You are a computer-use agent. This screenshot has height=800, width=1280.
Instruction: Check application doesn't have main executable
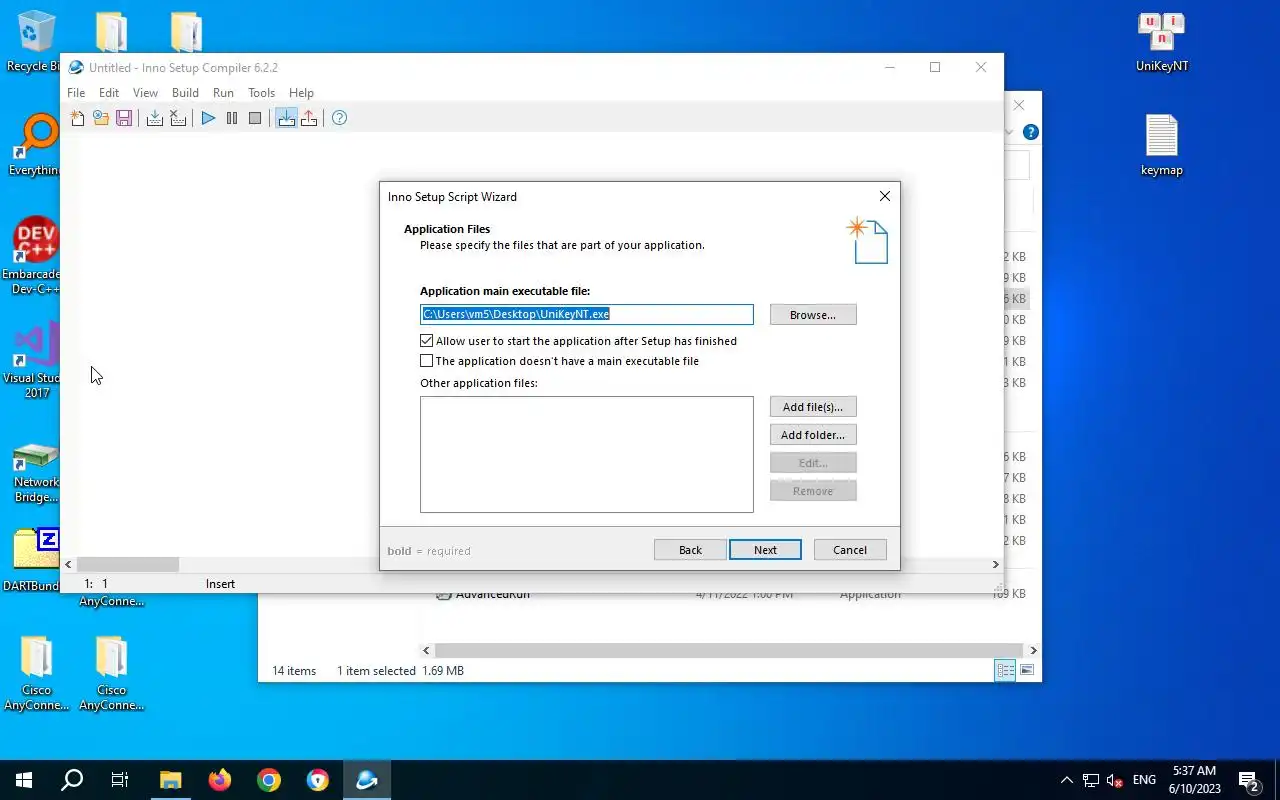427,361
